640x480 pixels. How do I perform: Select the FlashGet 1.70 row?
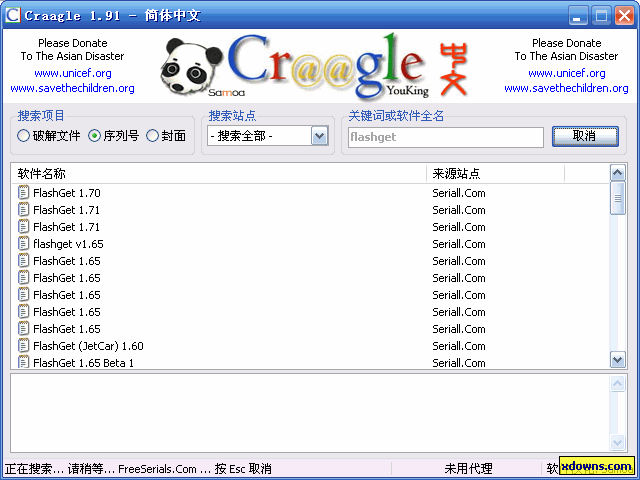(x=310, y=193)
